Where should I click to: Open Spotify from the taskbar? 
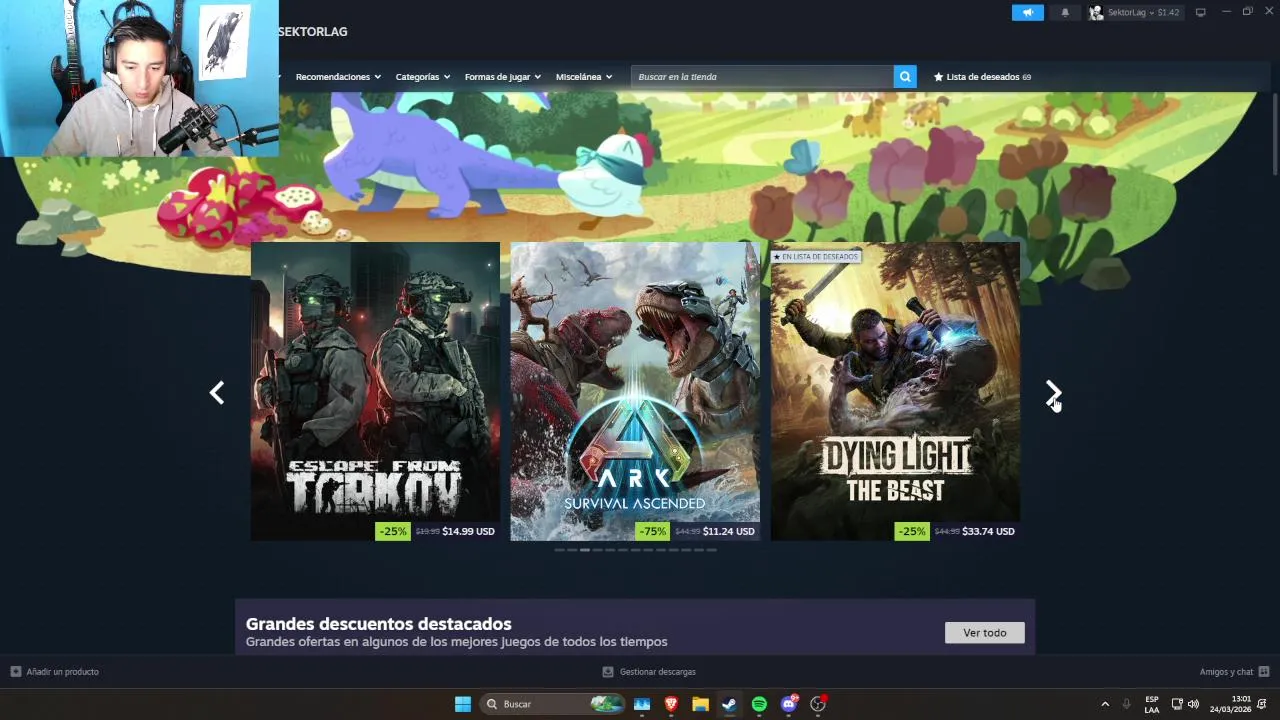click(759, 704)
